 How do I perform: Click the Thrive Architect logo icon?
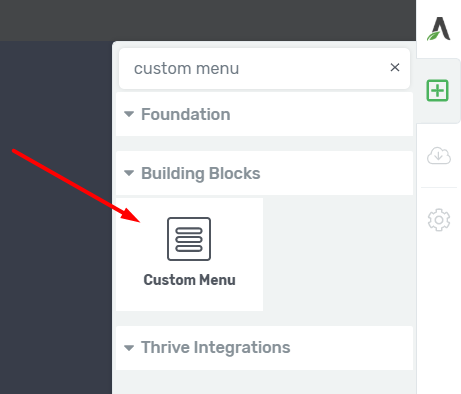click(x=439, y=29)
